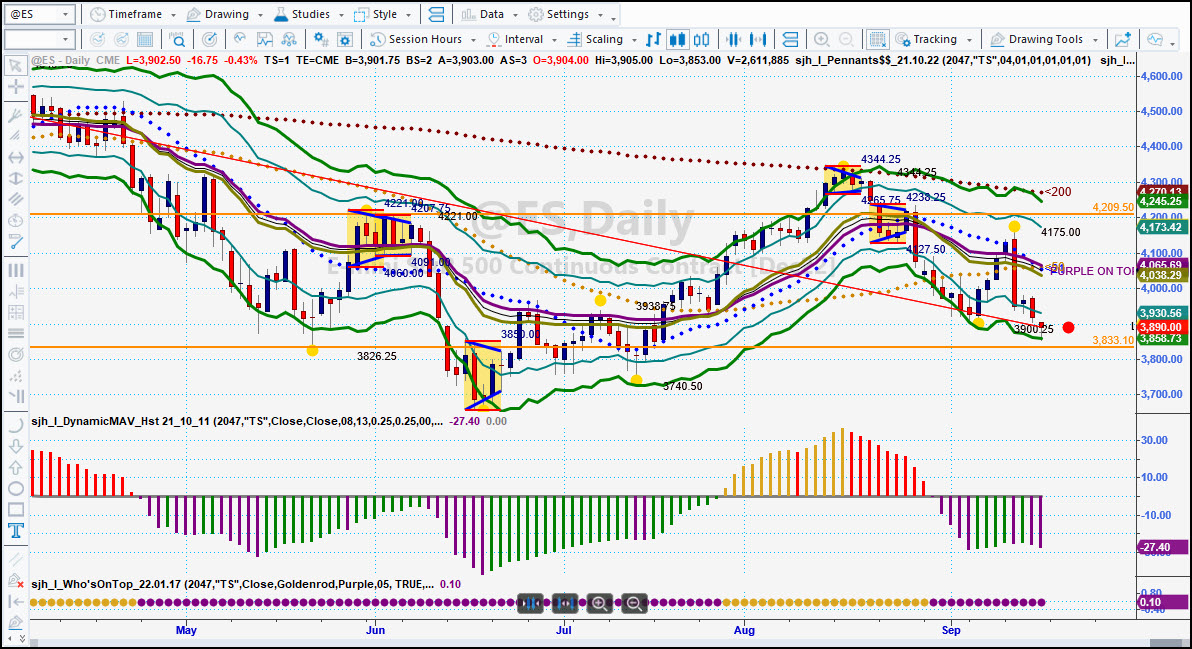Click the overlay zoom-out button on chart
The image size is (1192, 649).
point(634,603)
